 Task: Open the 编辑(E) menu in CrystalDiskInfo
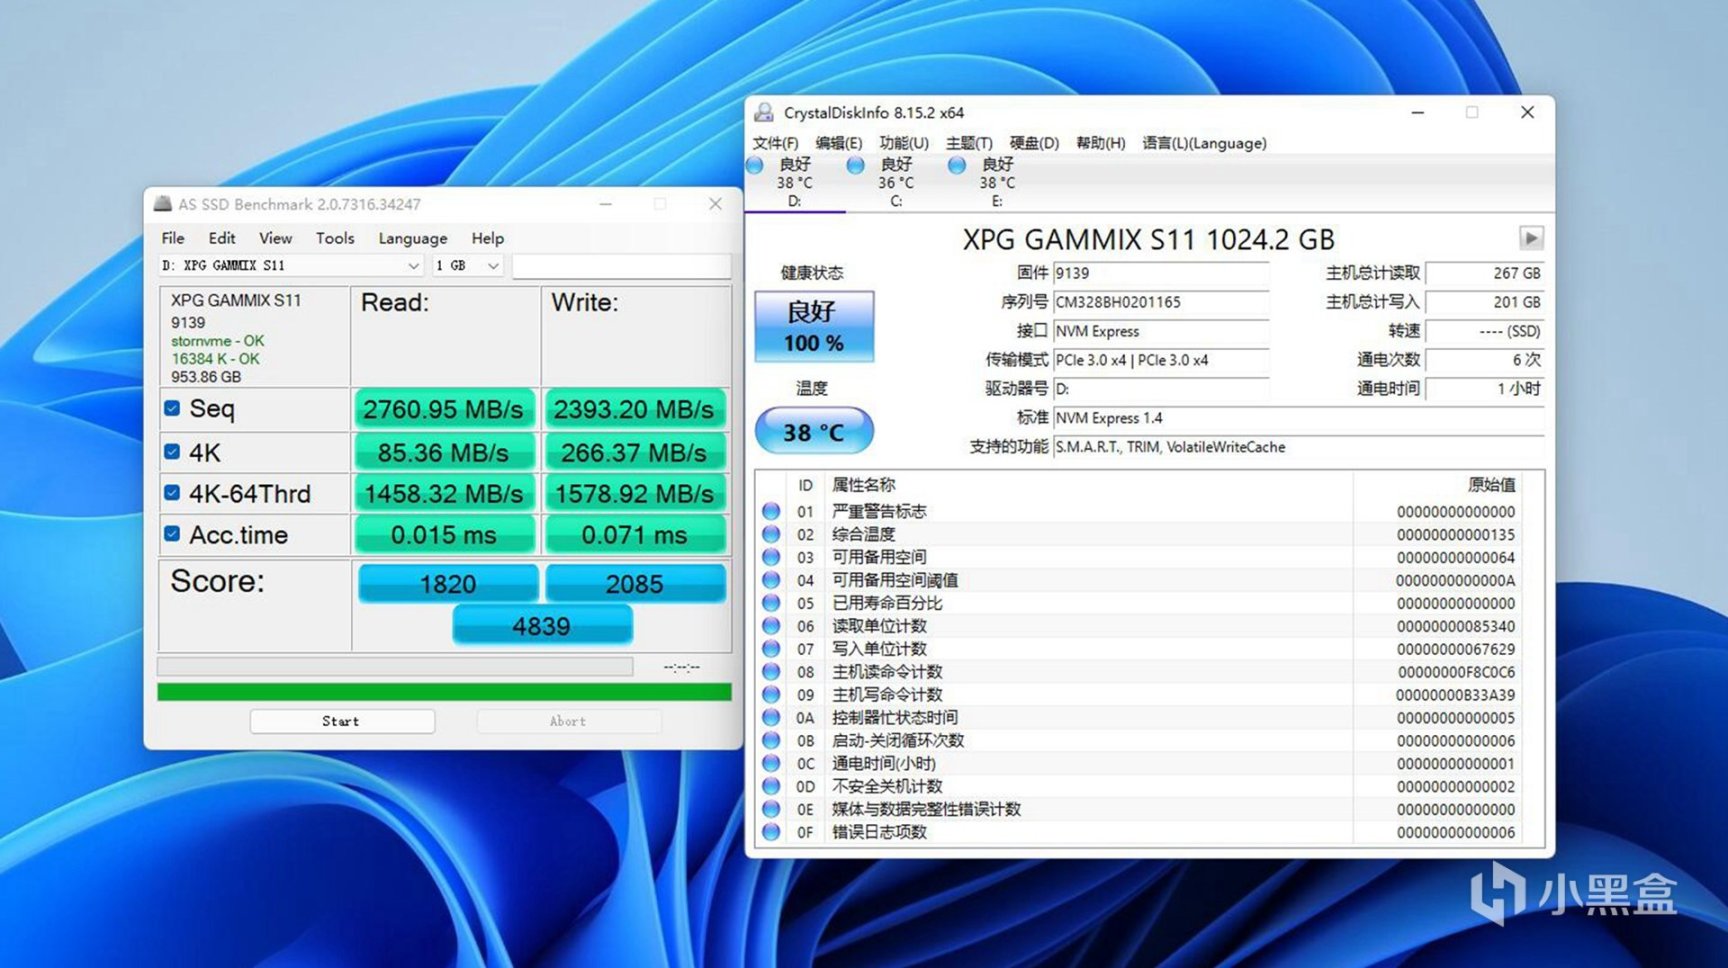pyautogui.click(x=838, y=143)
